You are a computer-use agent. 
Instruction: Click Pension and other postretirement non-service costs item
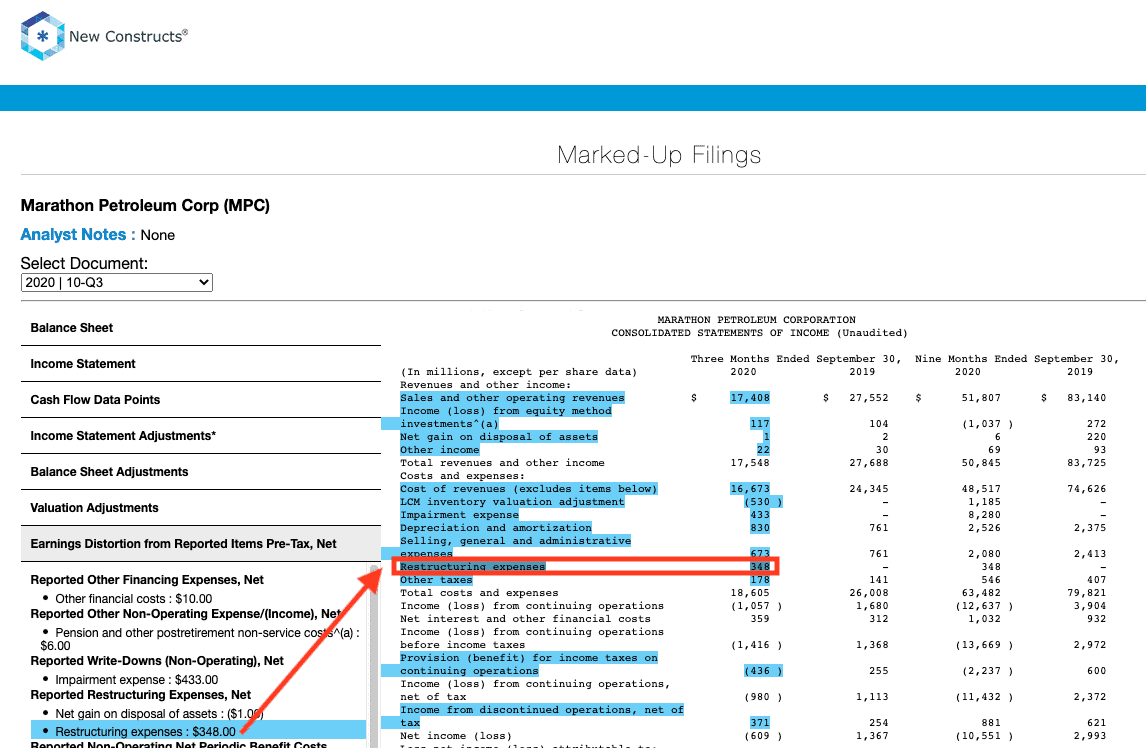(200, 639)
